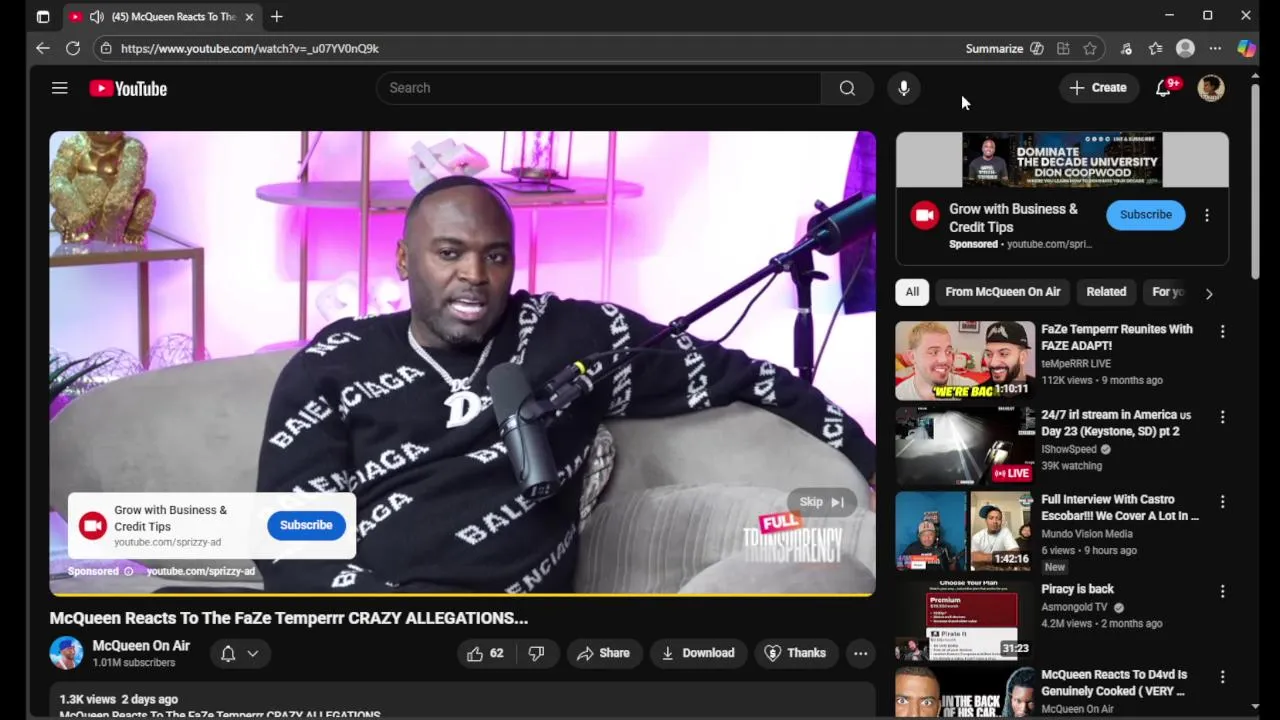1280x720 pixels.
Task: Go back with browser back arrow
Action: 43,48
